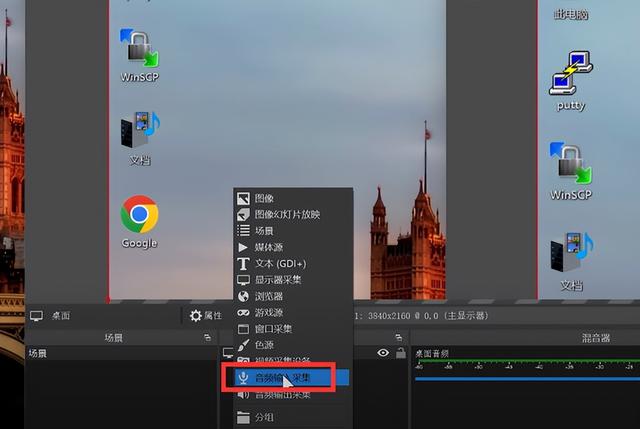Add 图像幻灯片放映 slideshow source

(293, 215)
